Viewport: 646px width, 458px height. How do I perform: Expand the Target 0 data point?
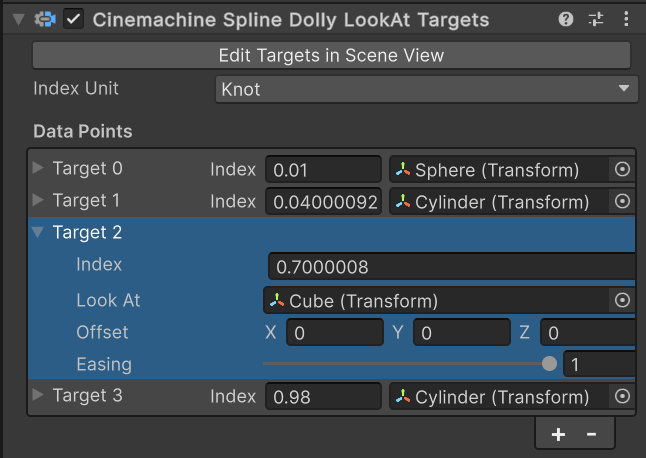tap(38, 168)
